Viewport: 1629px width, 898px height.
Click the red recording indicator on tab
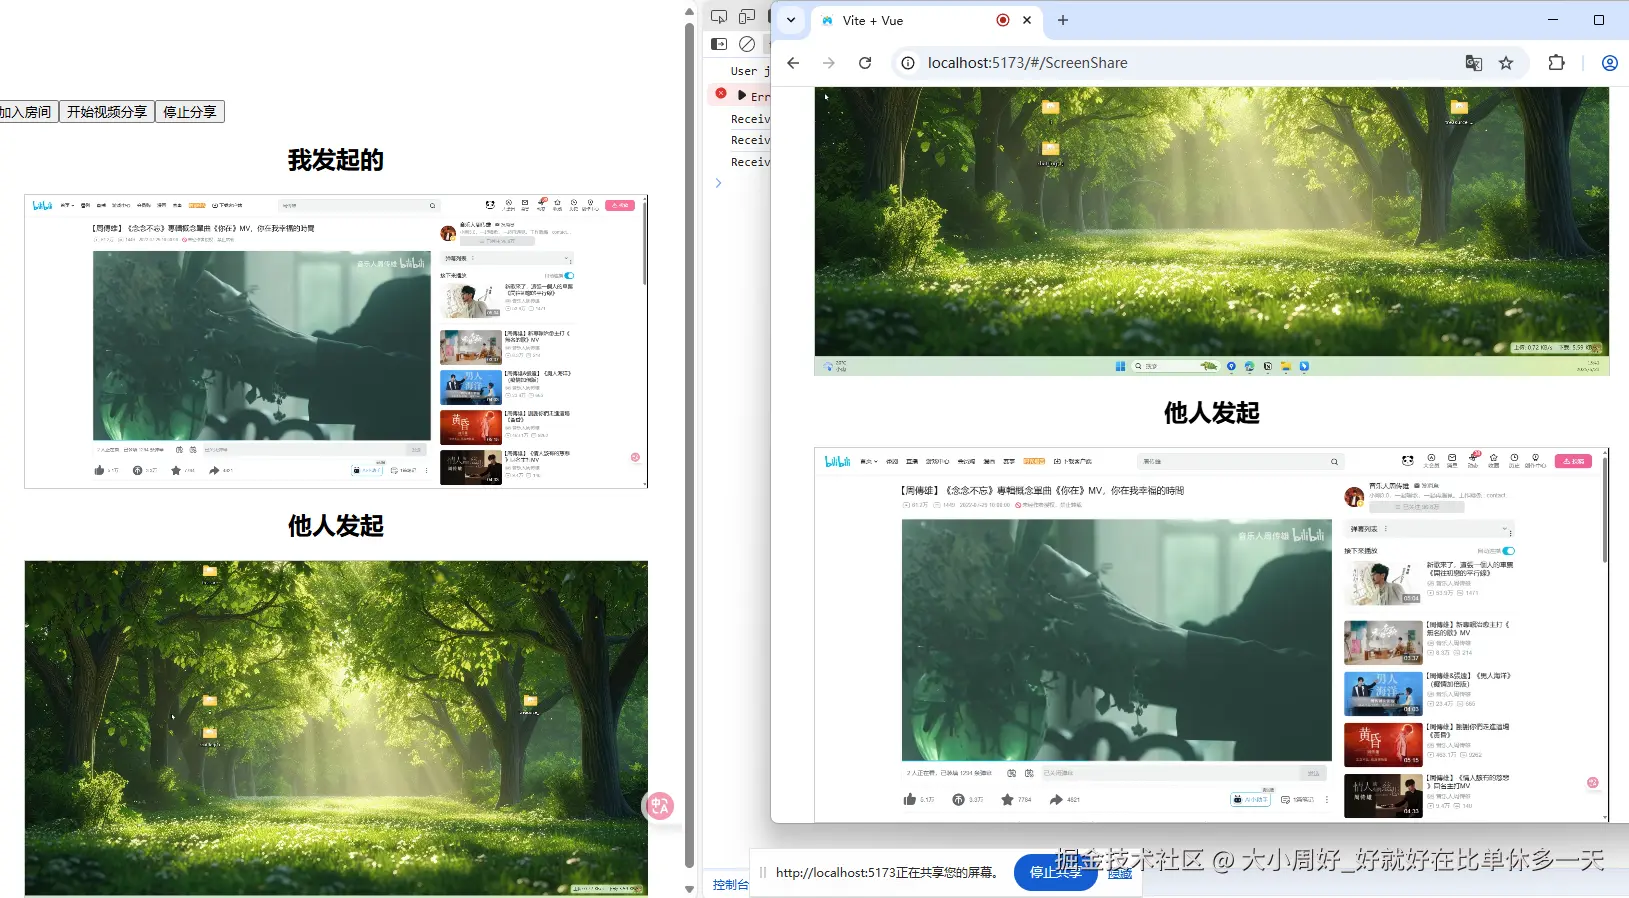1003,20
